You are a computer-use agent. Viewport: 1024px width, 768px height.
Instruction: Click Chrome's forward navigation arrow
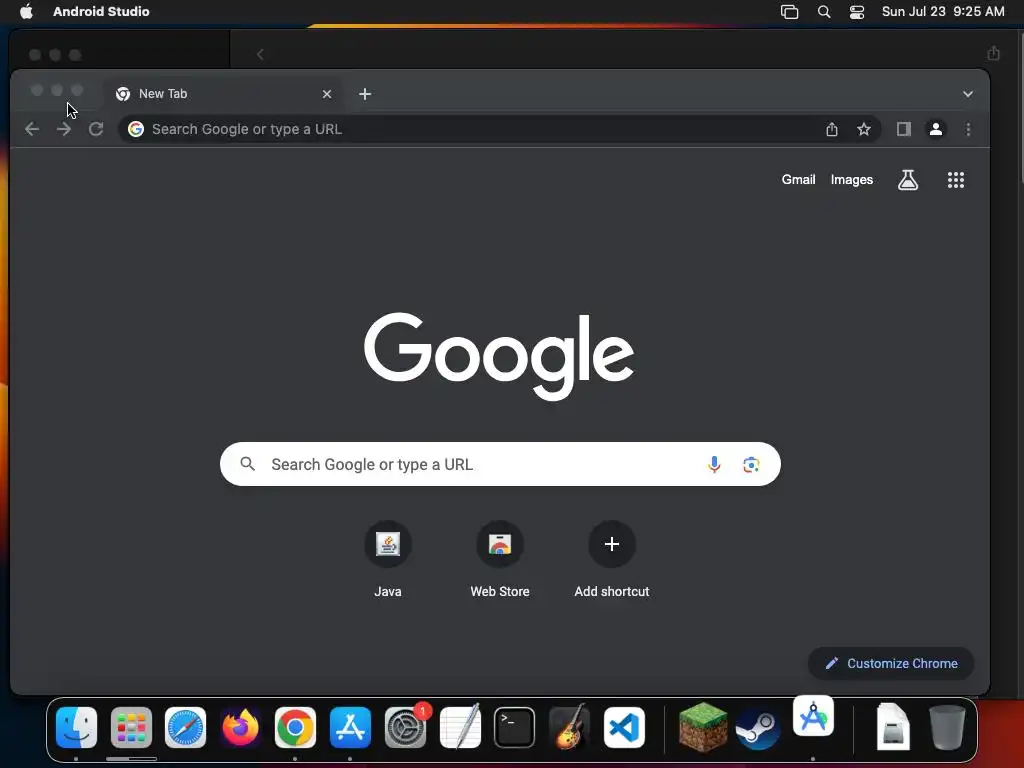[63, 129]
